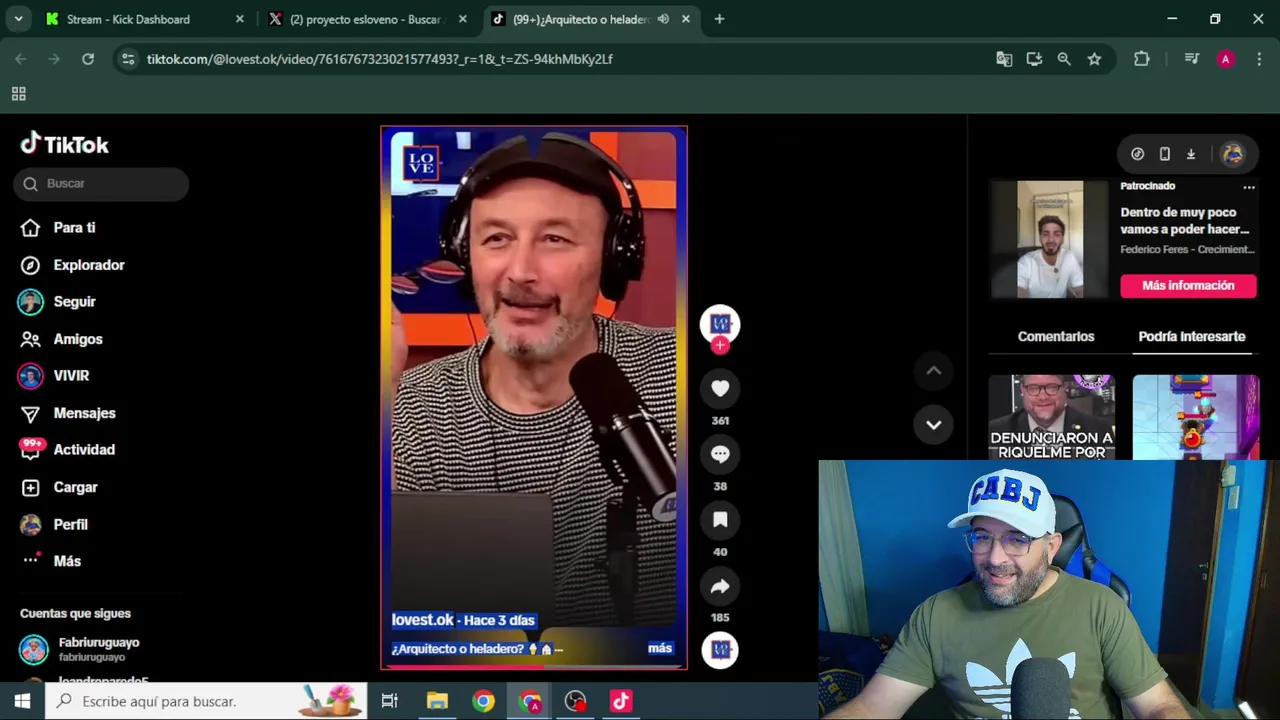Image resolution: width=1280 pixels, height=720 pixels.
Task: Open 'Denunciaron a Riquelme' suggested video
Action: pyautogui.click(x=1052, y=418)
